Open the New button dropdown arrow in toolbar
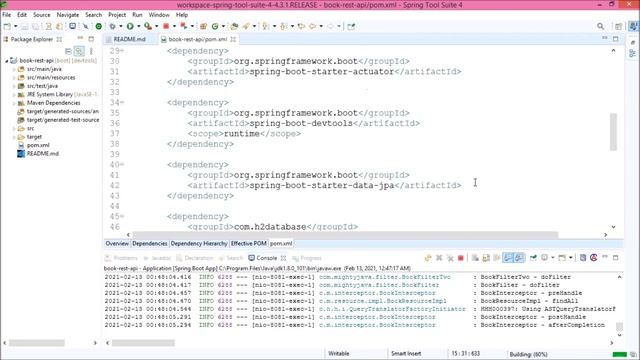This screenshot has width=640, height=360. (16, 27)
